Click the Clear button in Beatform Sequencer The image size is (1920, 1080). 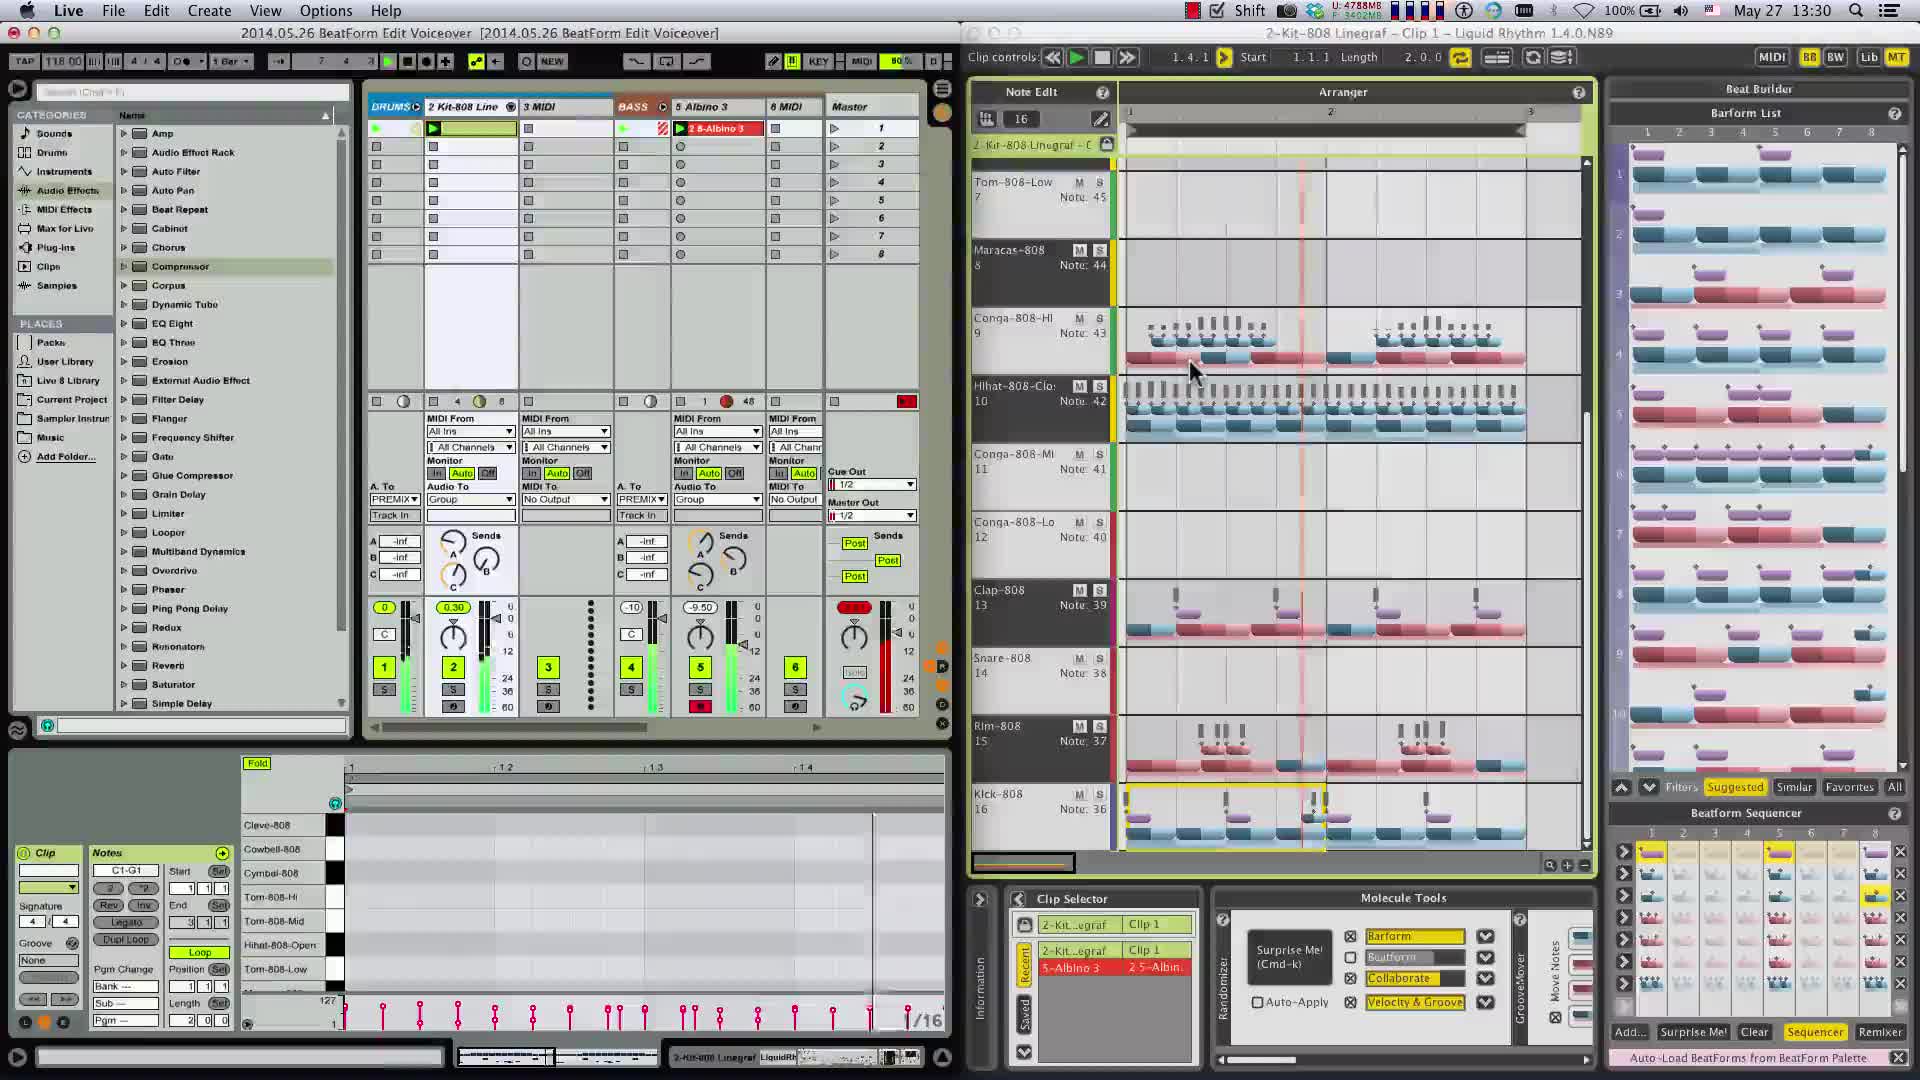point(1754,1032)
